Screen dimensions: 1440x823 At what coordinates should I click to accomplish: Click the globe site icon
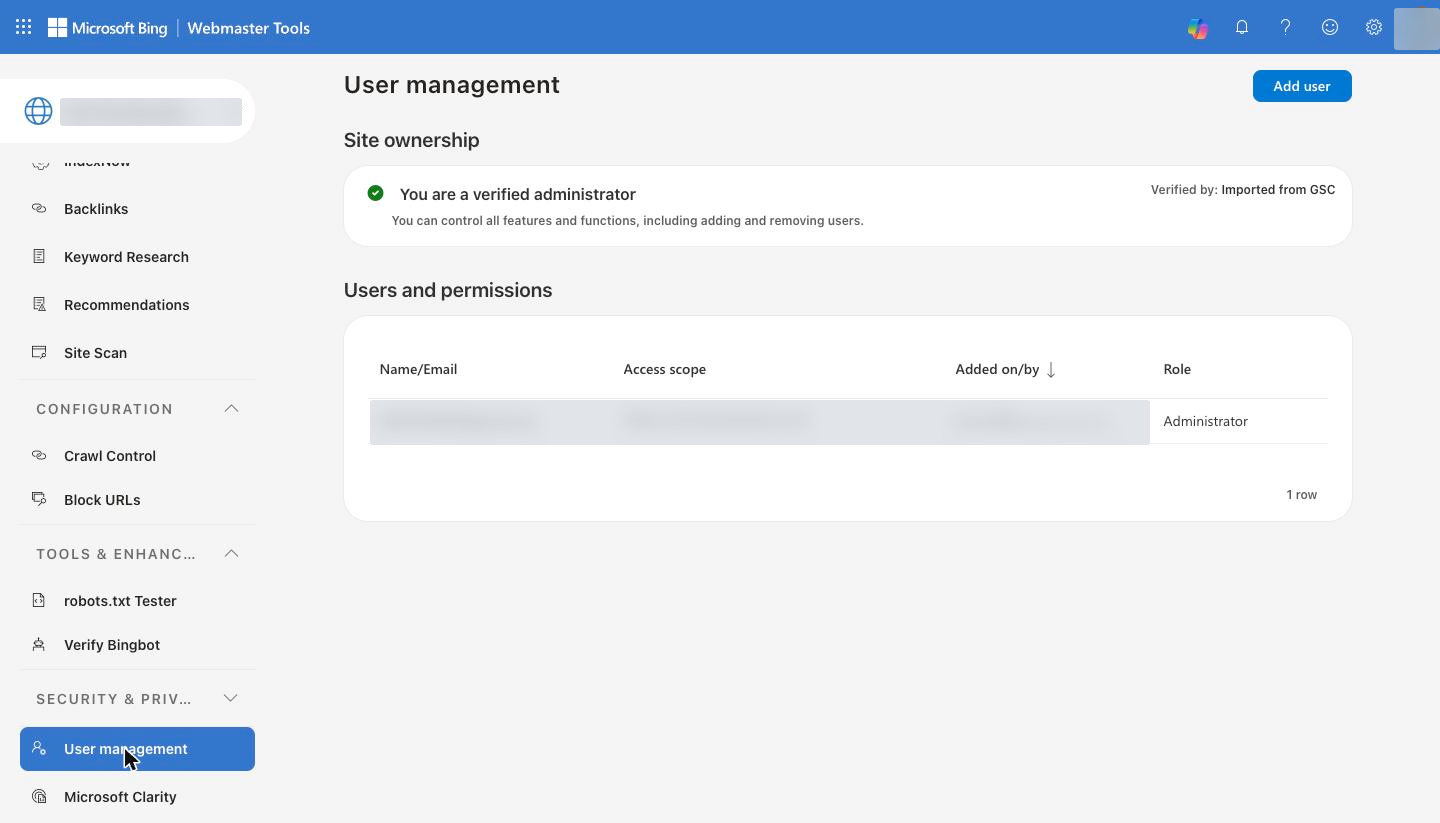coord(38,111)
